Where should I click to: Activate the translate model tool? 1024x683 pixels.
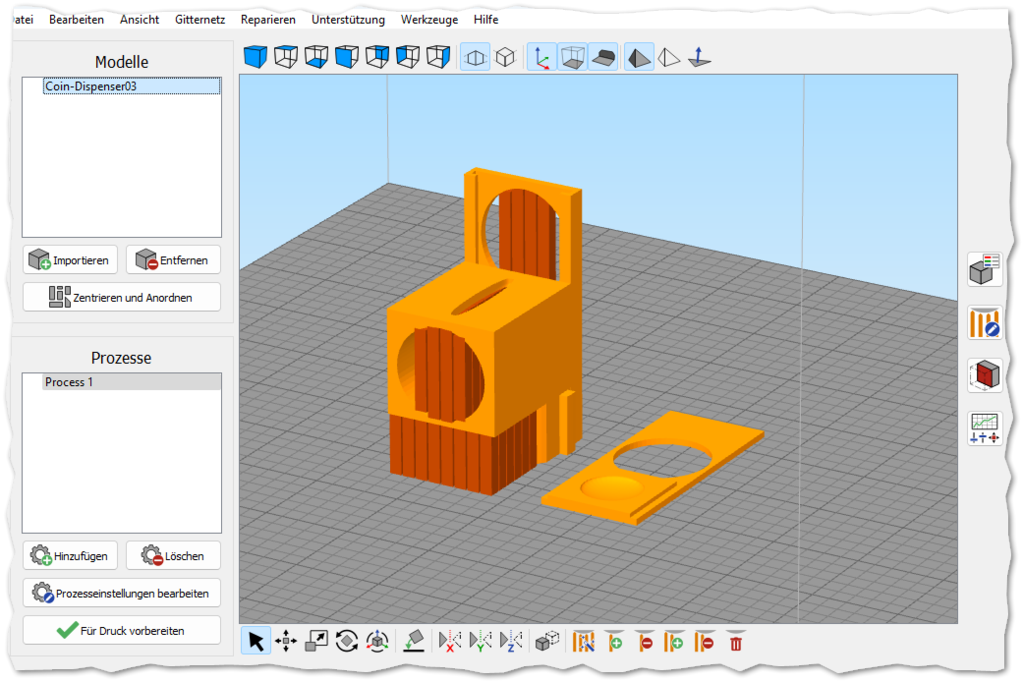(x=287, y=640)
